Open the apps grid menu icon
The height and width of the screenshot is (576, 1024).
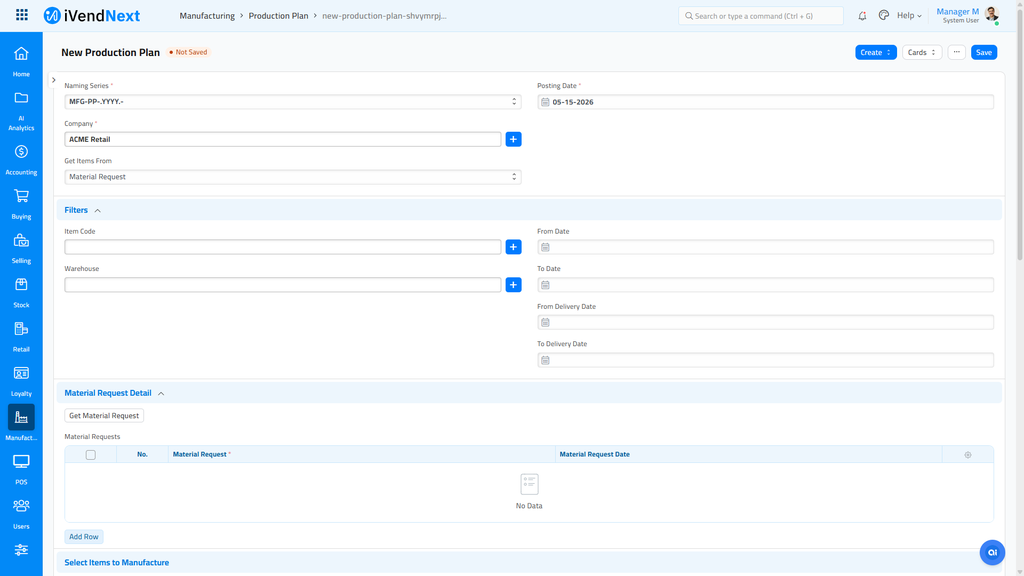(x=22, y=15)
